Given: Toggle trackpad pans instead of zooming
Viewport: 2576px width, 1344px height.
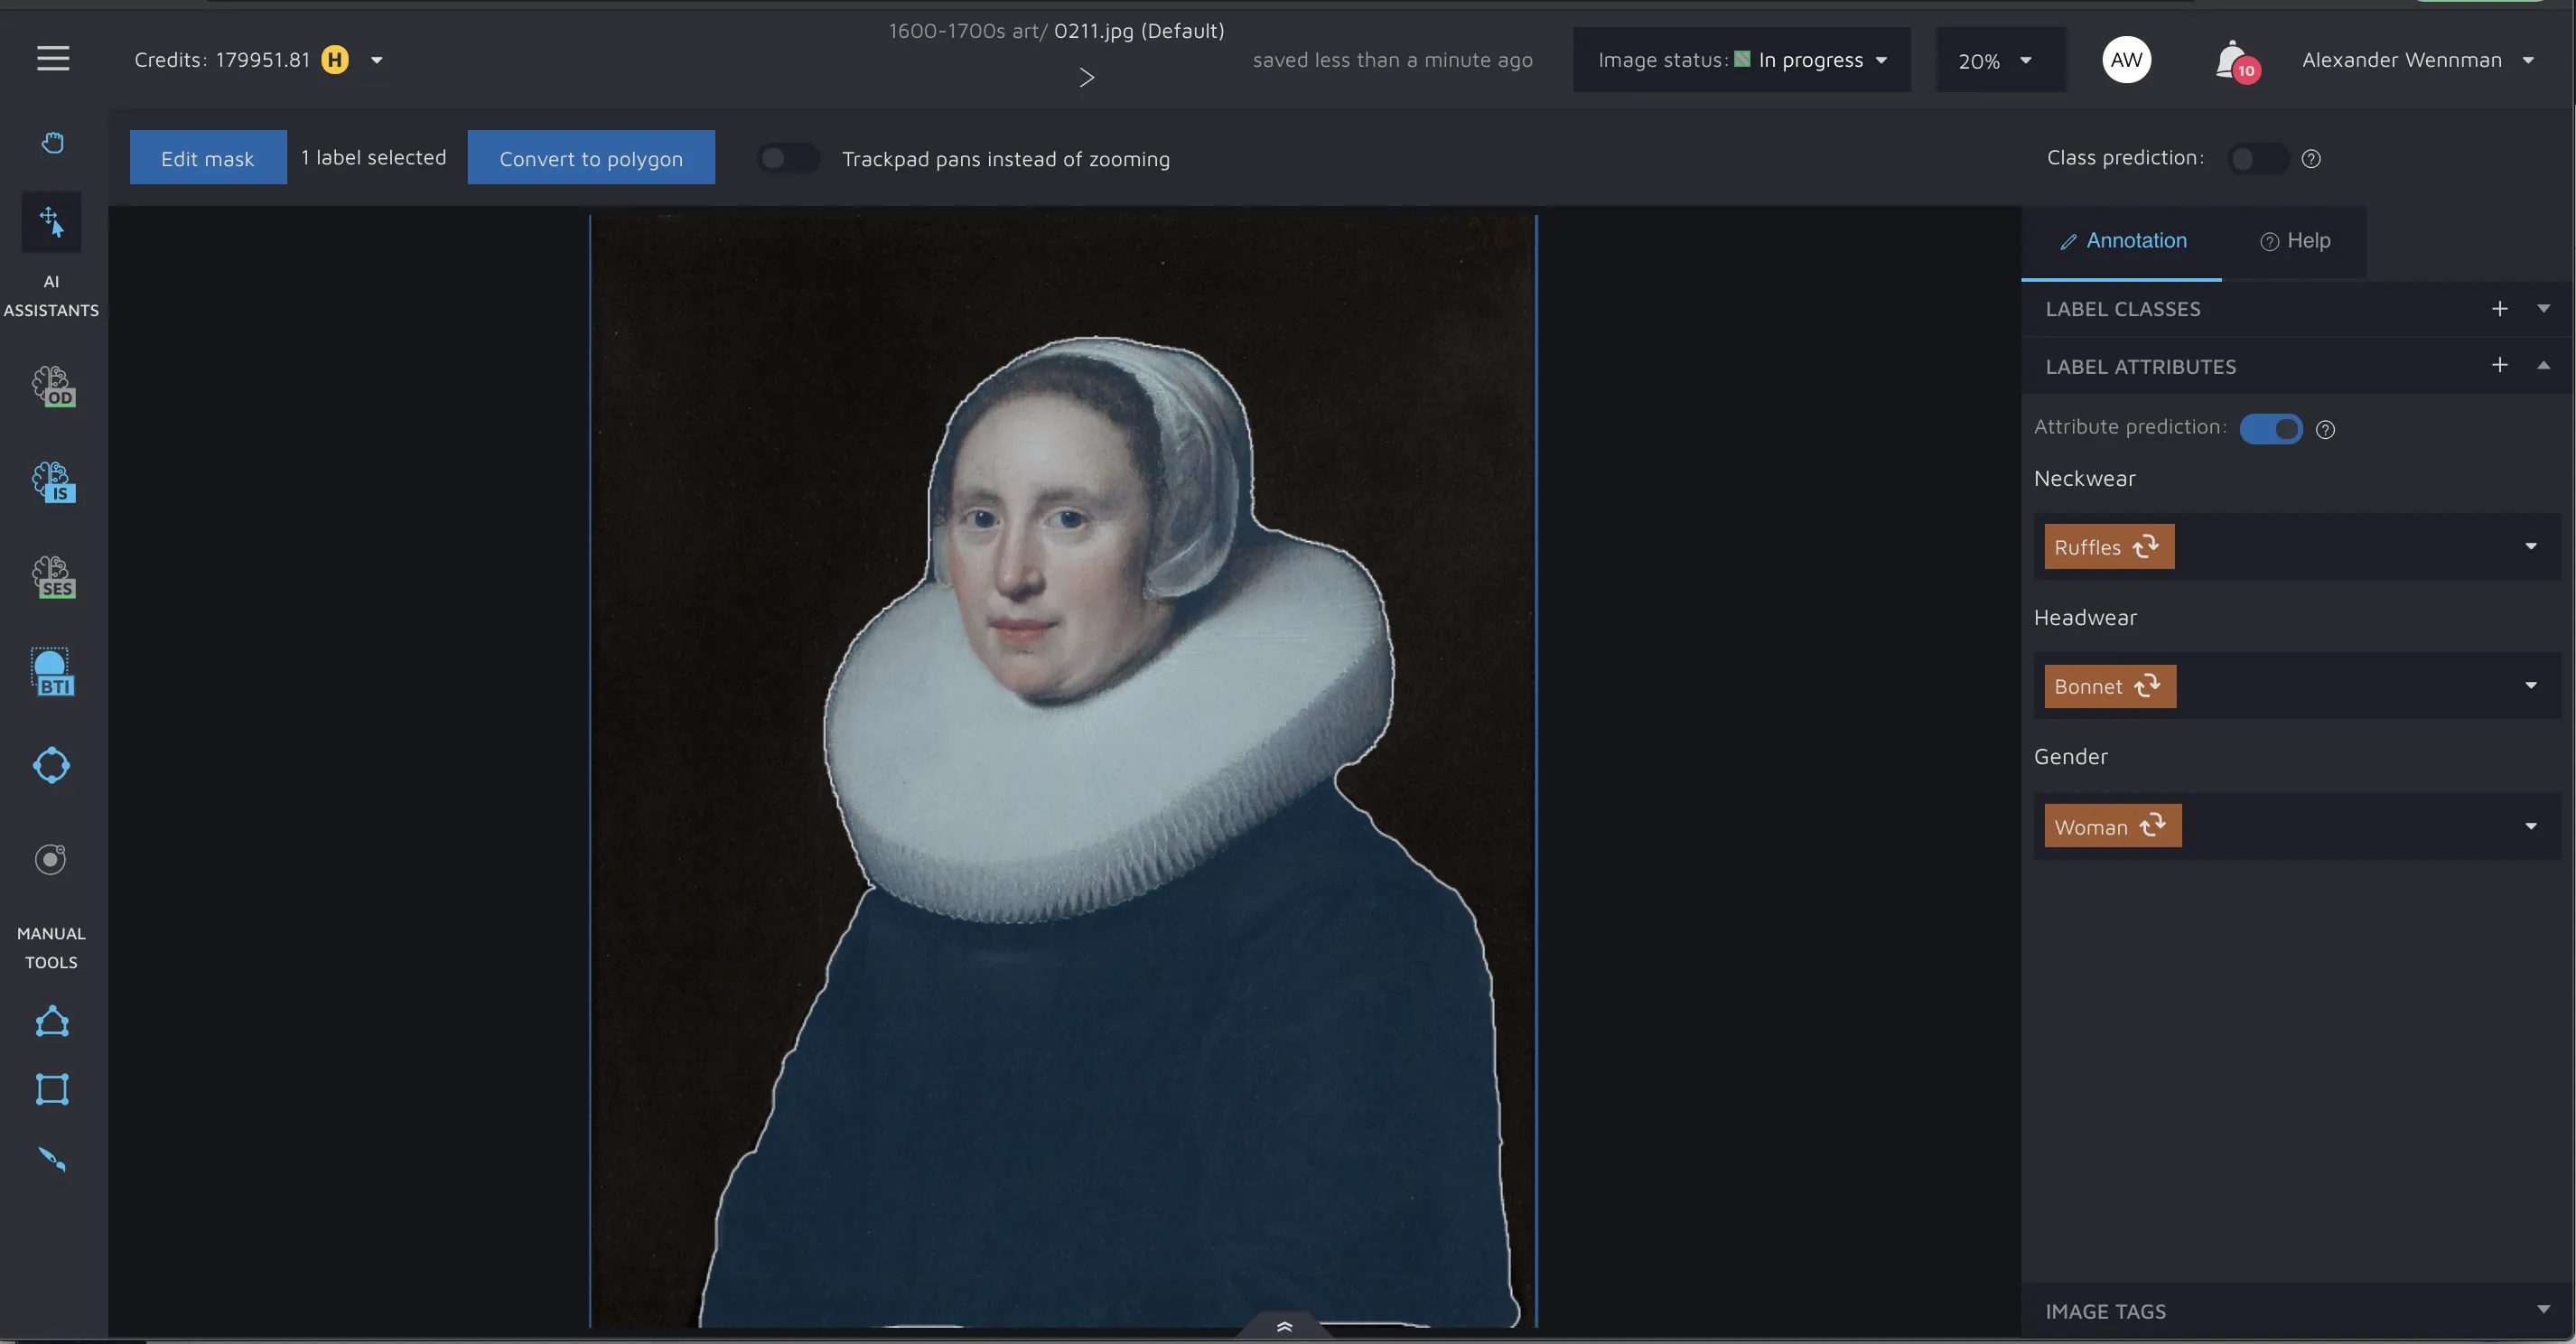Looking at the screenshot, I should [x=787, y=158].
